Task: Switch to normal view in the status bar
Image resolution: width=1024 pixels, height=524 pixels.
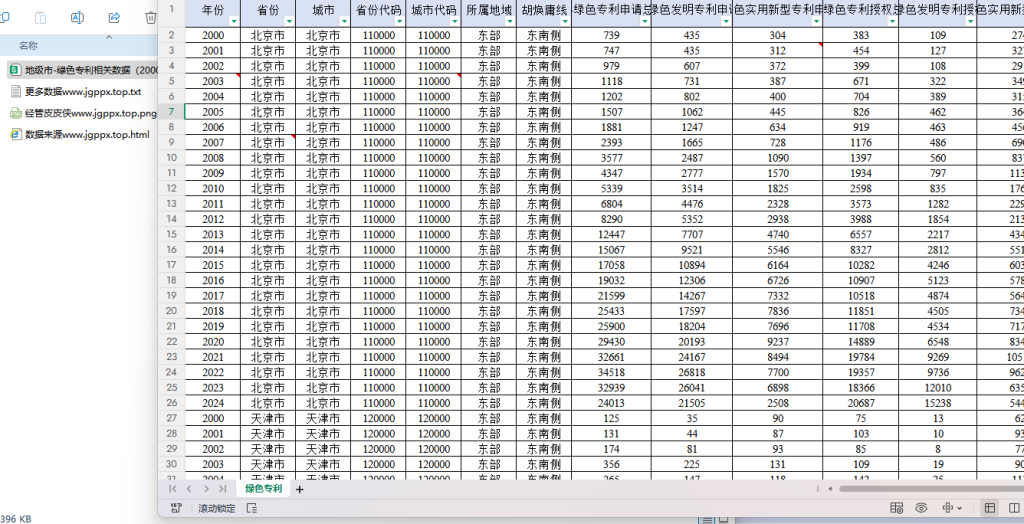Action: [x=990, y=508]
